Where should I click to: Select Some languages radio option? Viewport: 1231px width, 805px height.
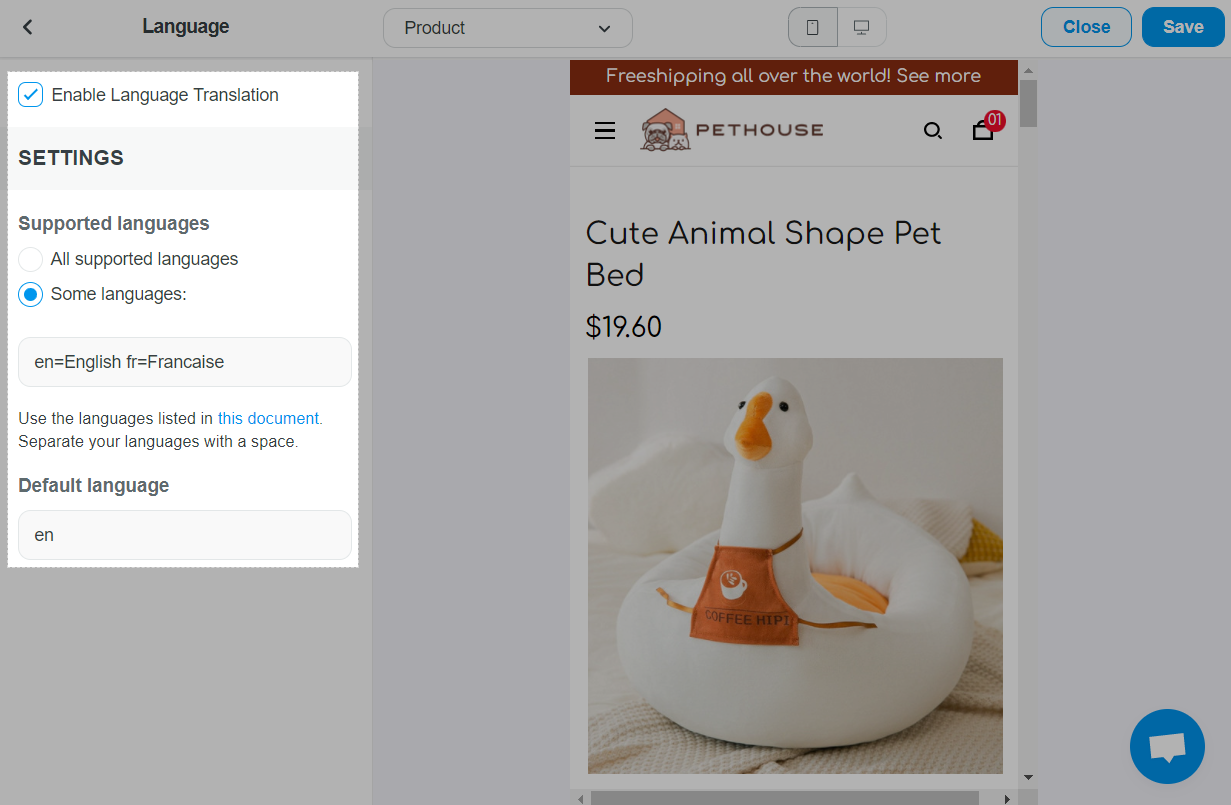pos(31,294)
